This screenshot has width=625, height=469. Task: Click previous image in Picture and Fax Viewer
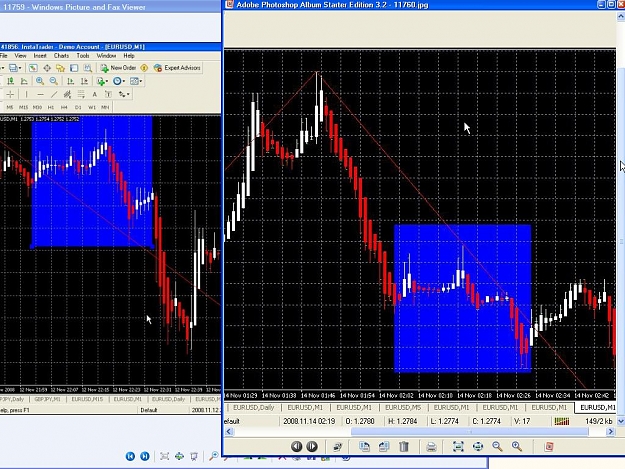click(130, 456)
